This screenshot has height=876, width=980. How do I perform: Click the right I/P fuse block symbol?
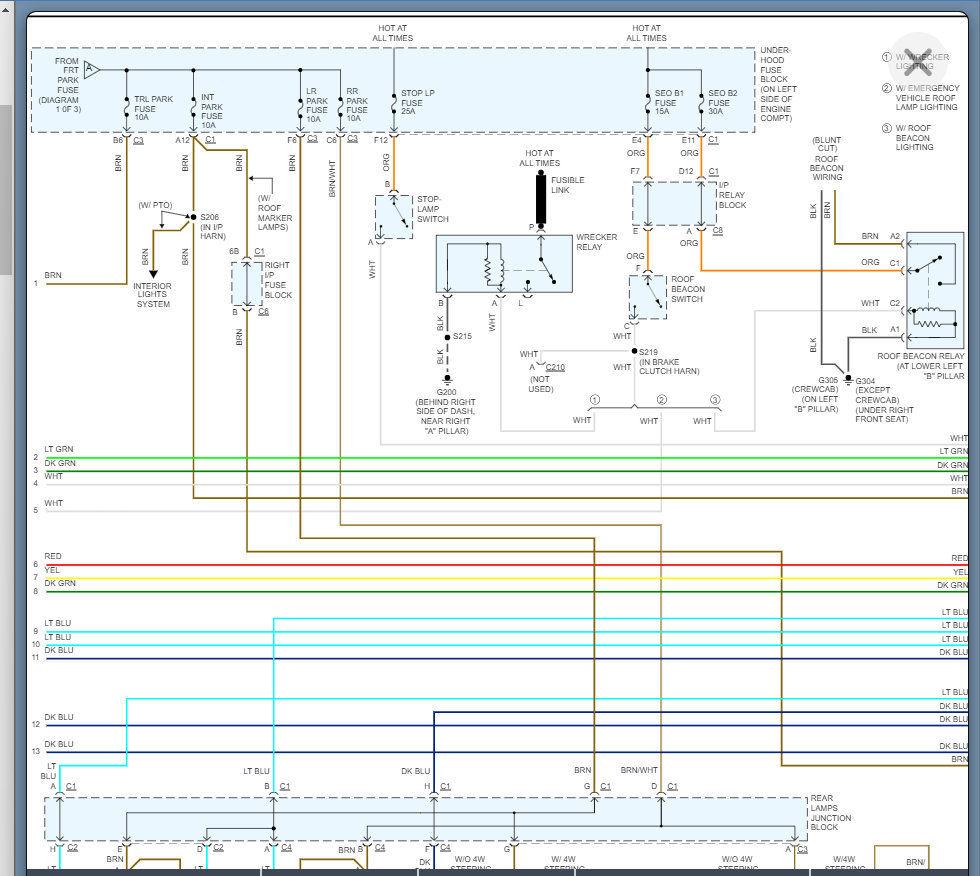[x=246, y=284]
